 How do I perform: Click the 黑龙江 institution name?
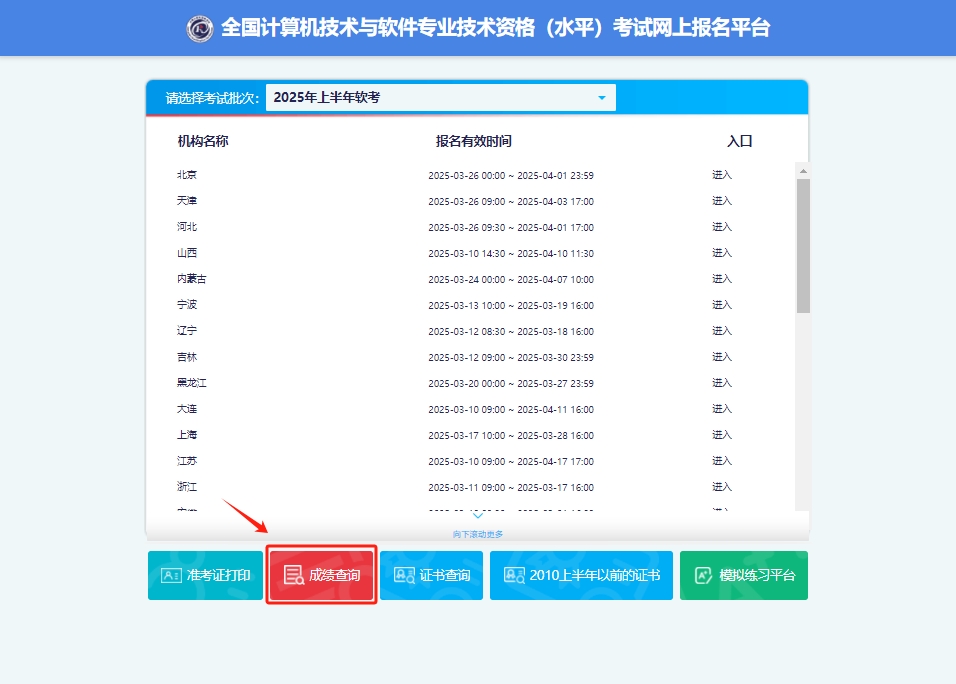point(192,383)
